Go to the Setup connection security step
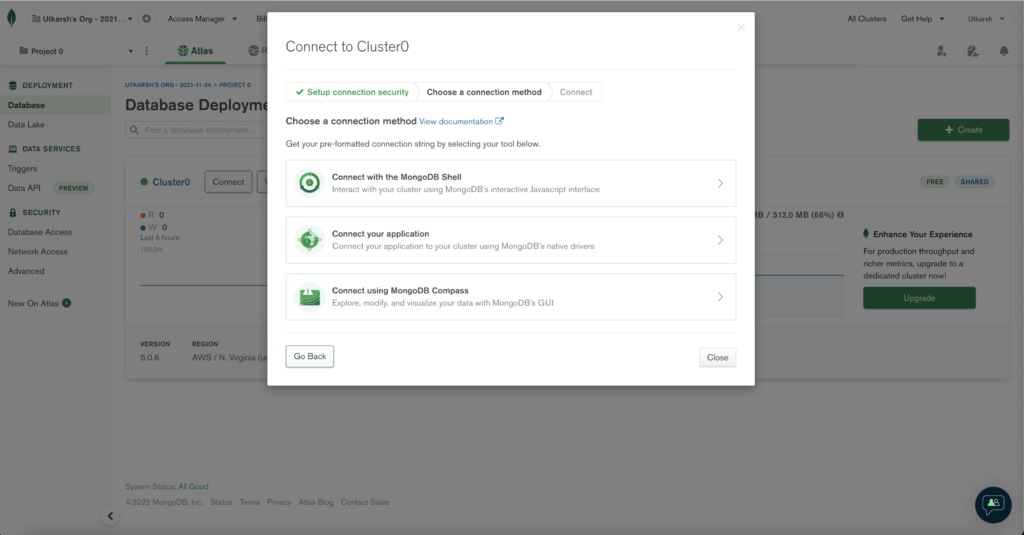Screen dimensions: 1024x535 351,92
